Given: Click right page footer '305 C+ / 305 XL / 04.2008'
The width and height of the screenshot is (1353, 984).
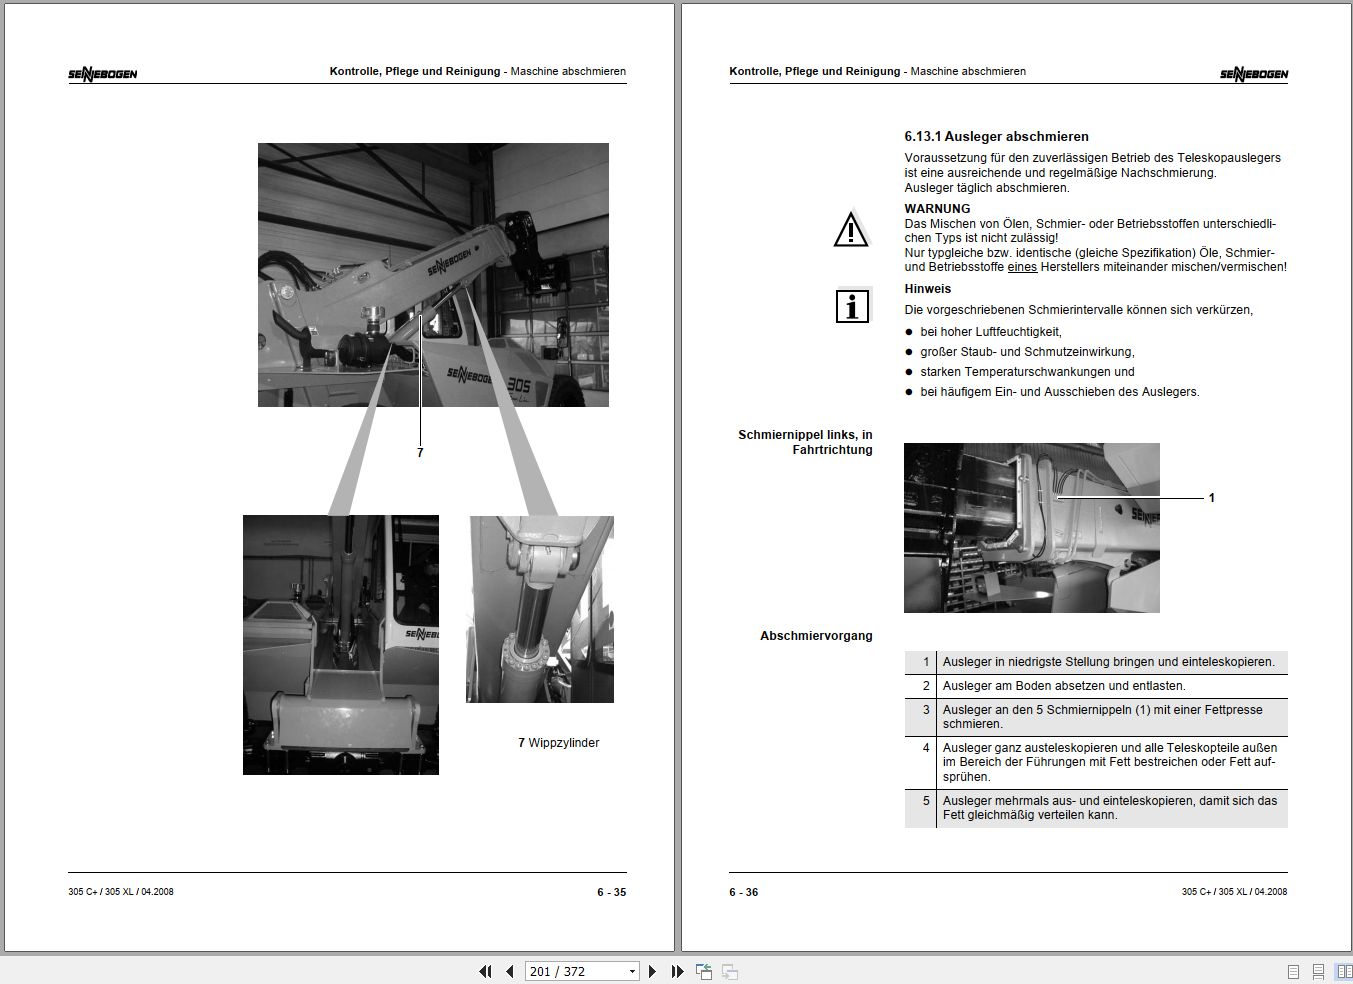Looking at the screenshot, I should coord(1235,892).
